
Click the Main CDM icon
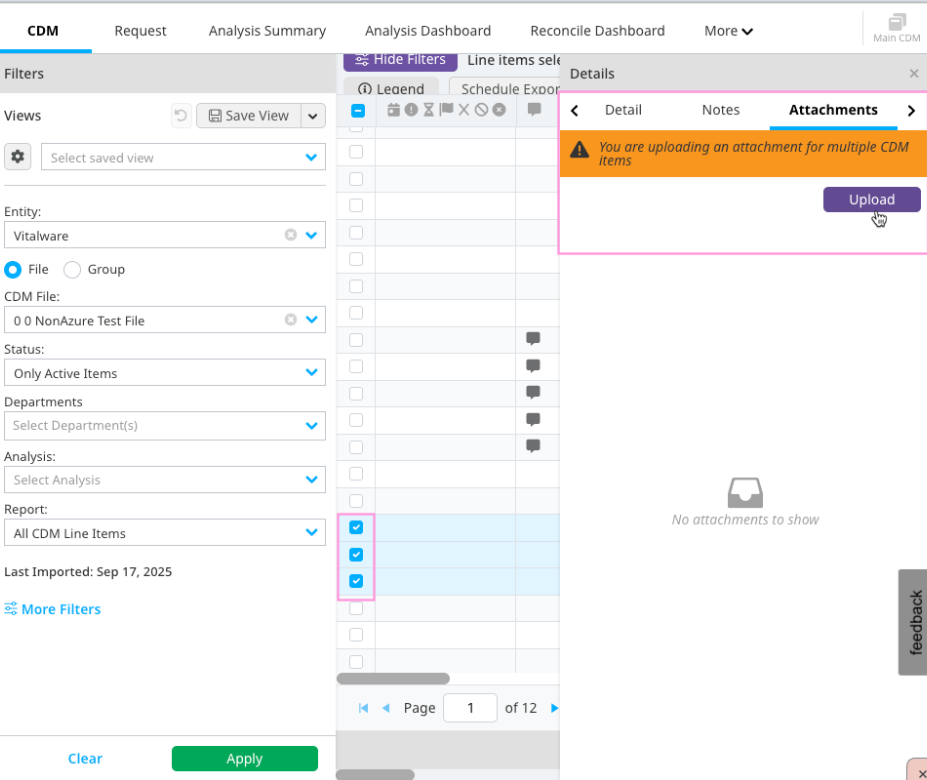(x=896, y=28)
